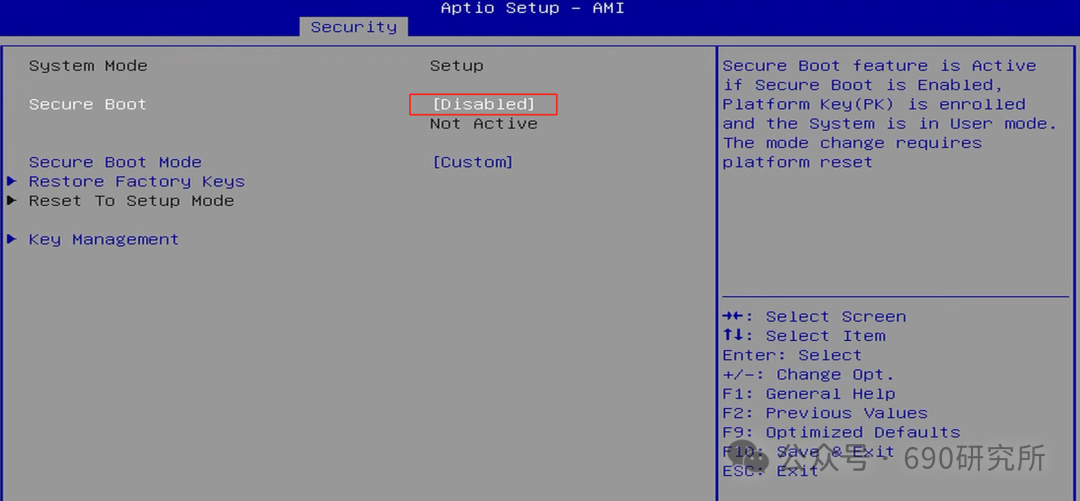Viewport: 1080px width, 501px height.
Task: Click the up-down arrows Select Item hint
Action: 804,336
